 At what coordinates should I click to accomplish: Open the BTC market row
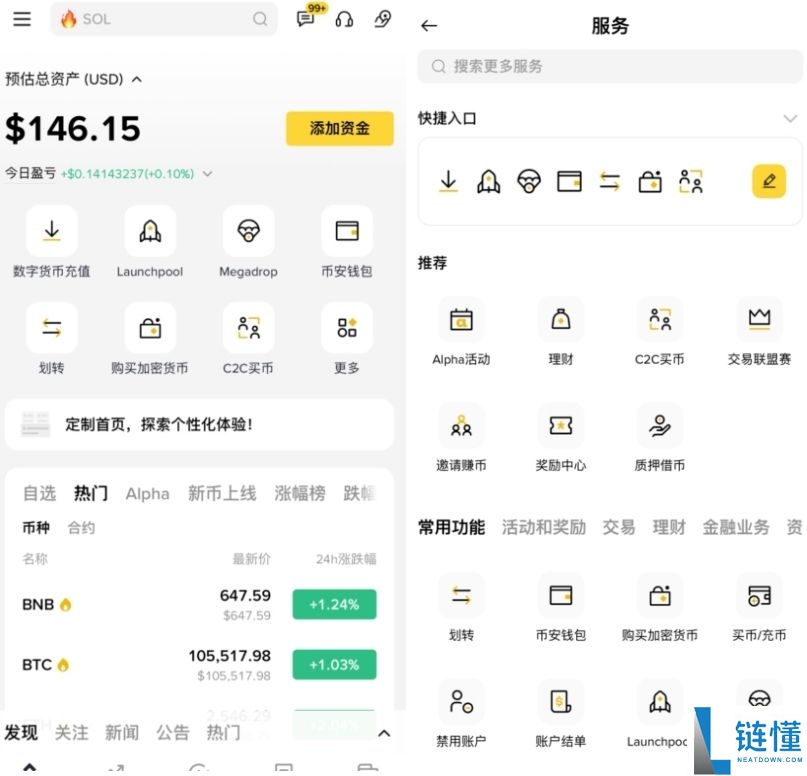click(x=199, y=664)
